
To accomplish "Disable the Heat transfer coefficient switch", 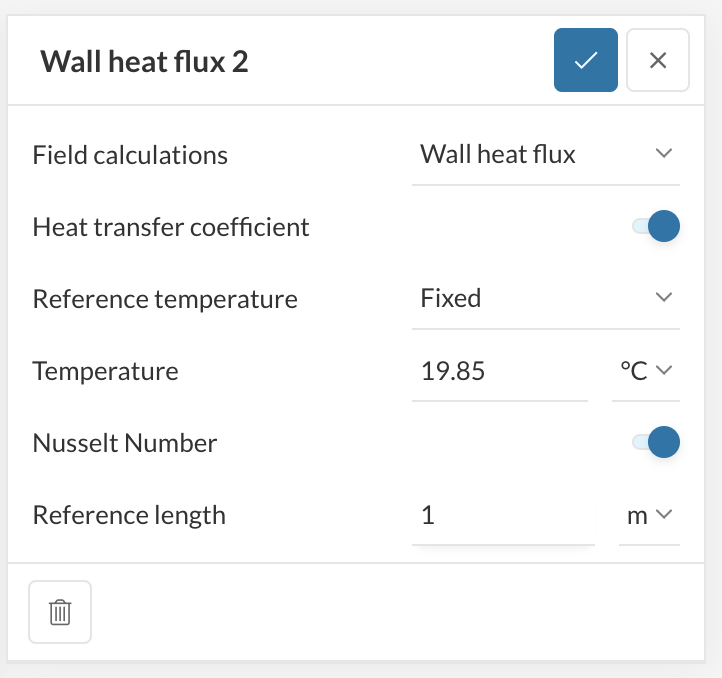I will pos(657,227).
